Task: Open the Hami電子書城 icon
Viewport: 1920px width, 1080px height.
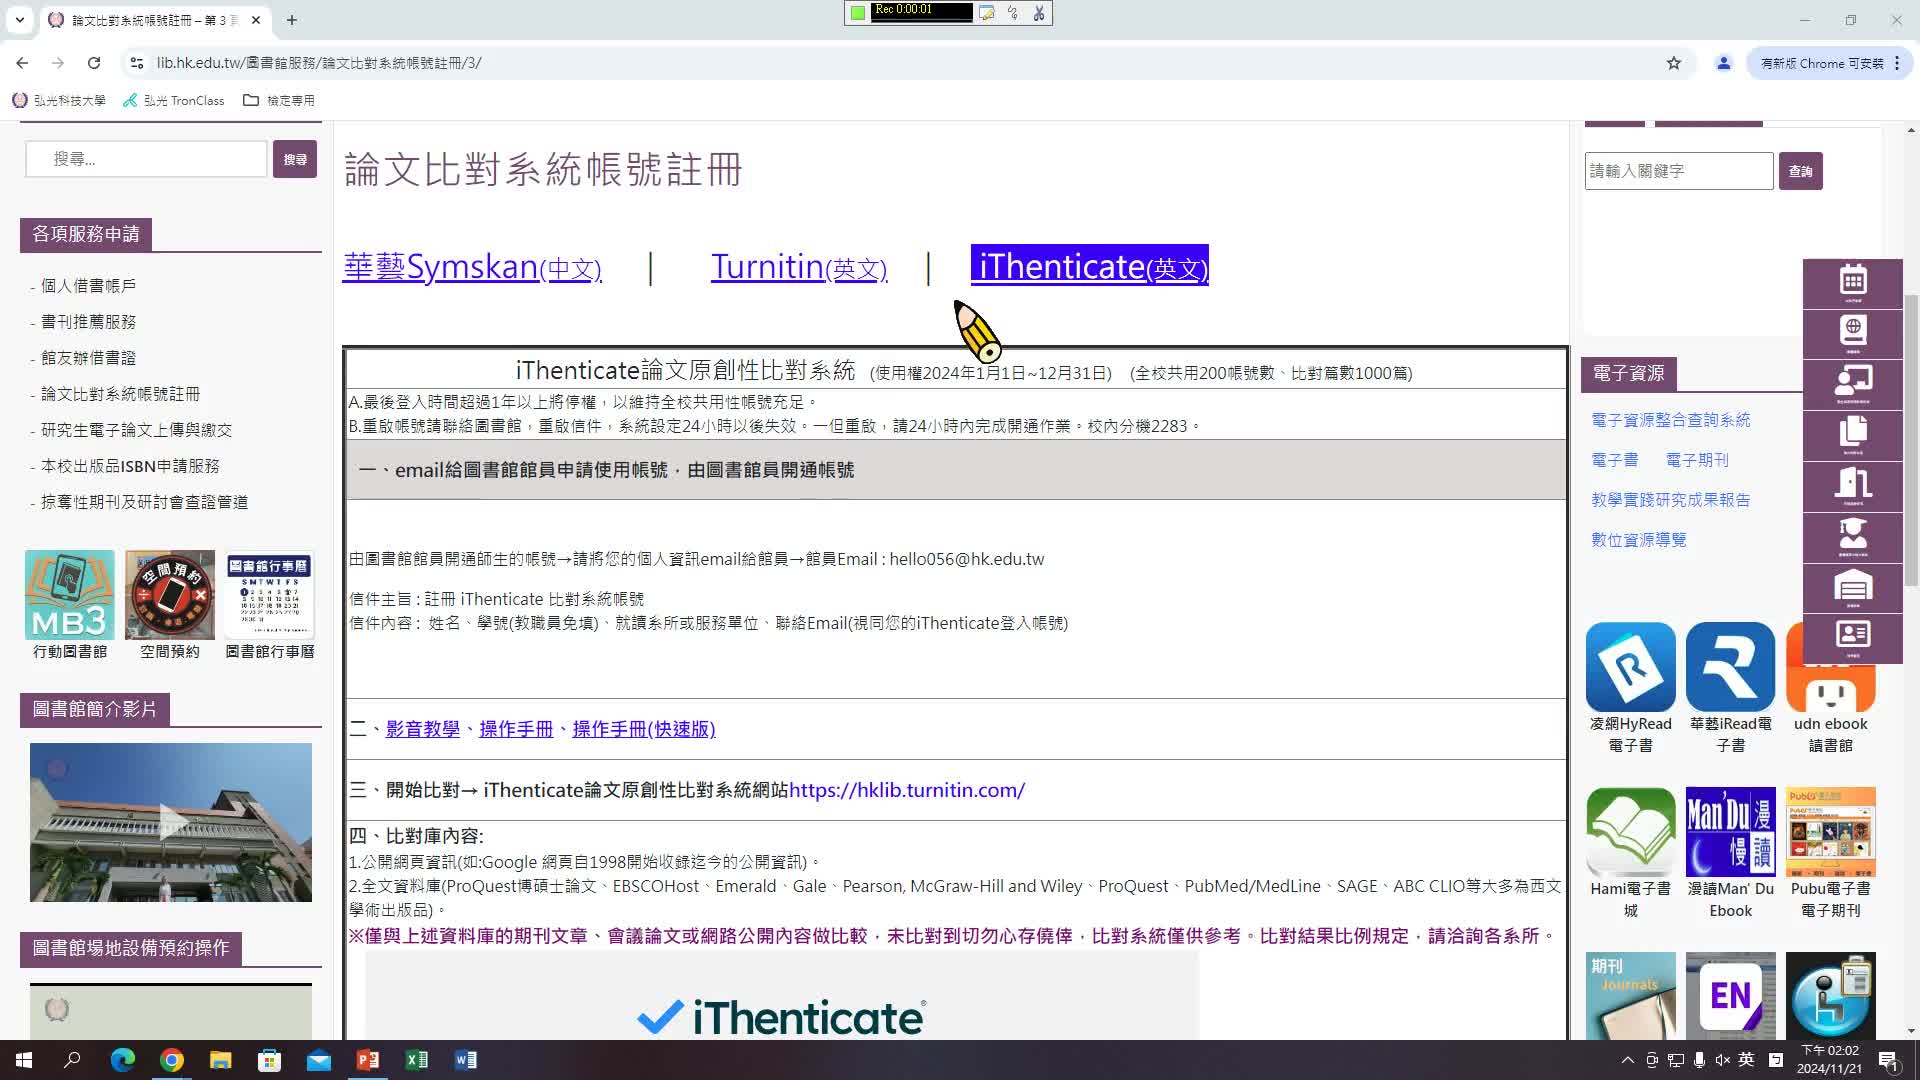Action: (1630, 832)
